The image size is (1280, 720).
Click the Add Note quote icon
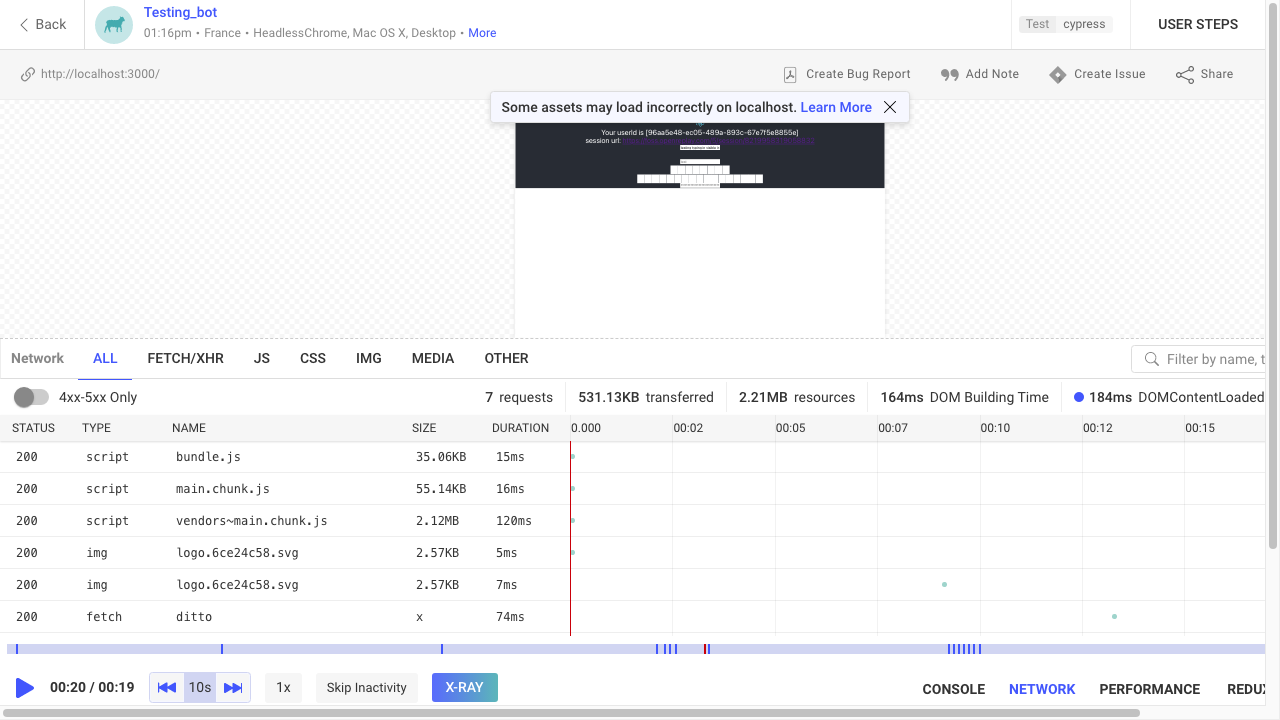click(x=950, y=74)
